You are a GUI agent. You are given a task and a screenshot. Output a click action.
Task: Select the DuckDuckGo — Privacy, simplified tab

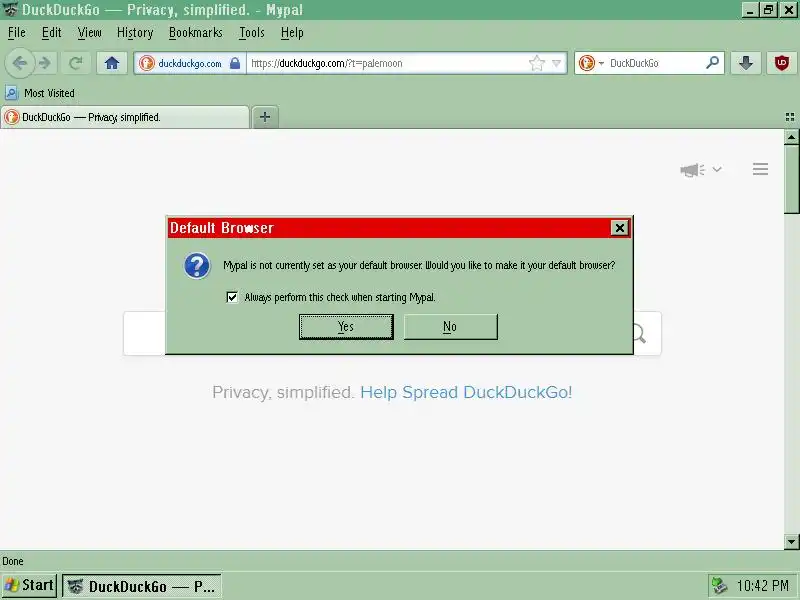125,117
